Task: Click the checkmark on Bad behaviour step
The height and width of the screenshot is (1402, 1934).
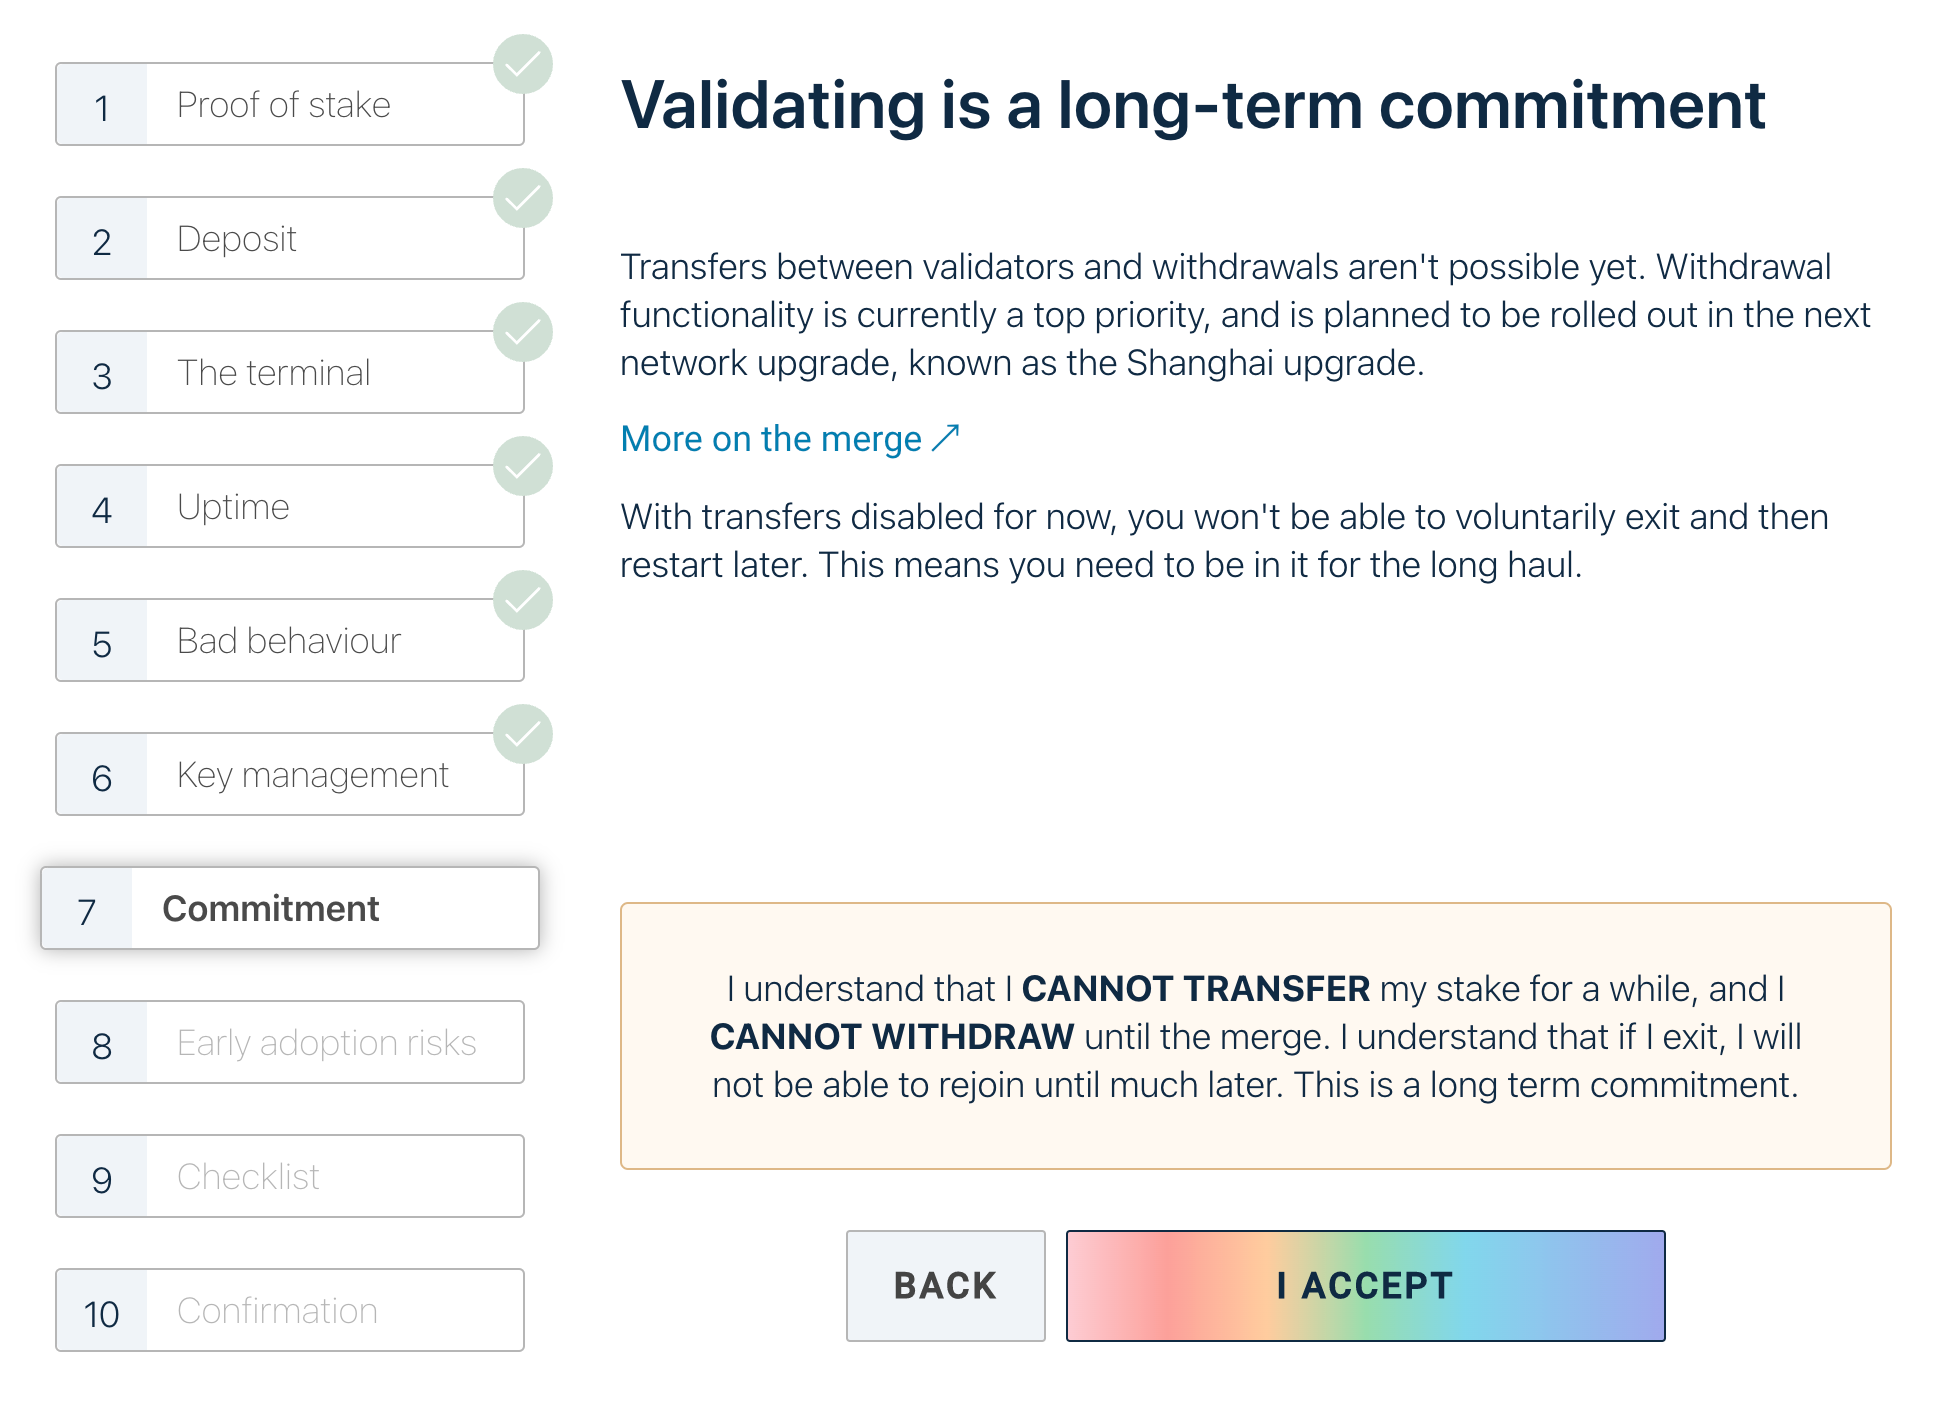Action: [x=523, y=601]
